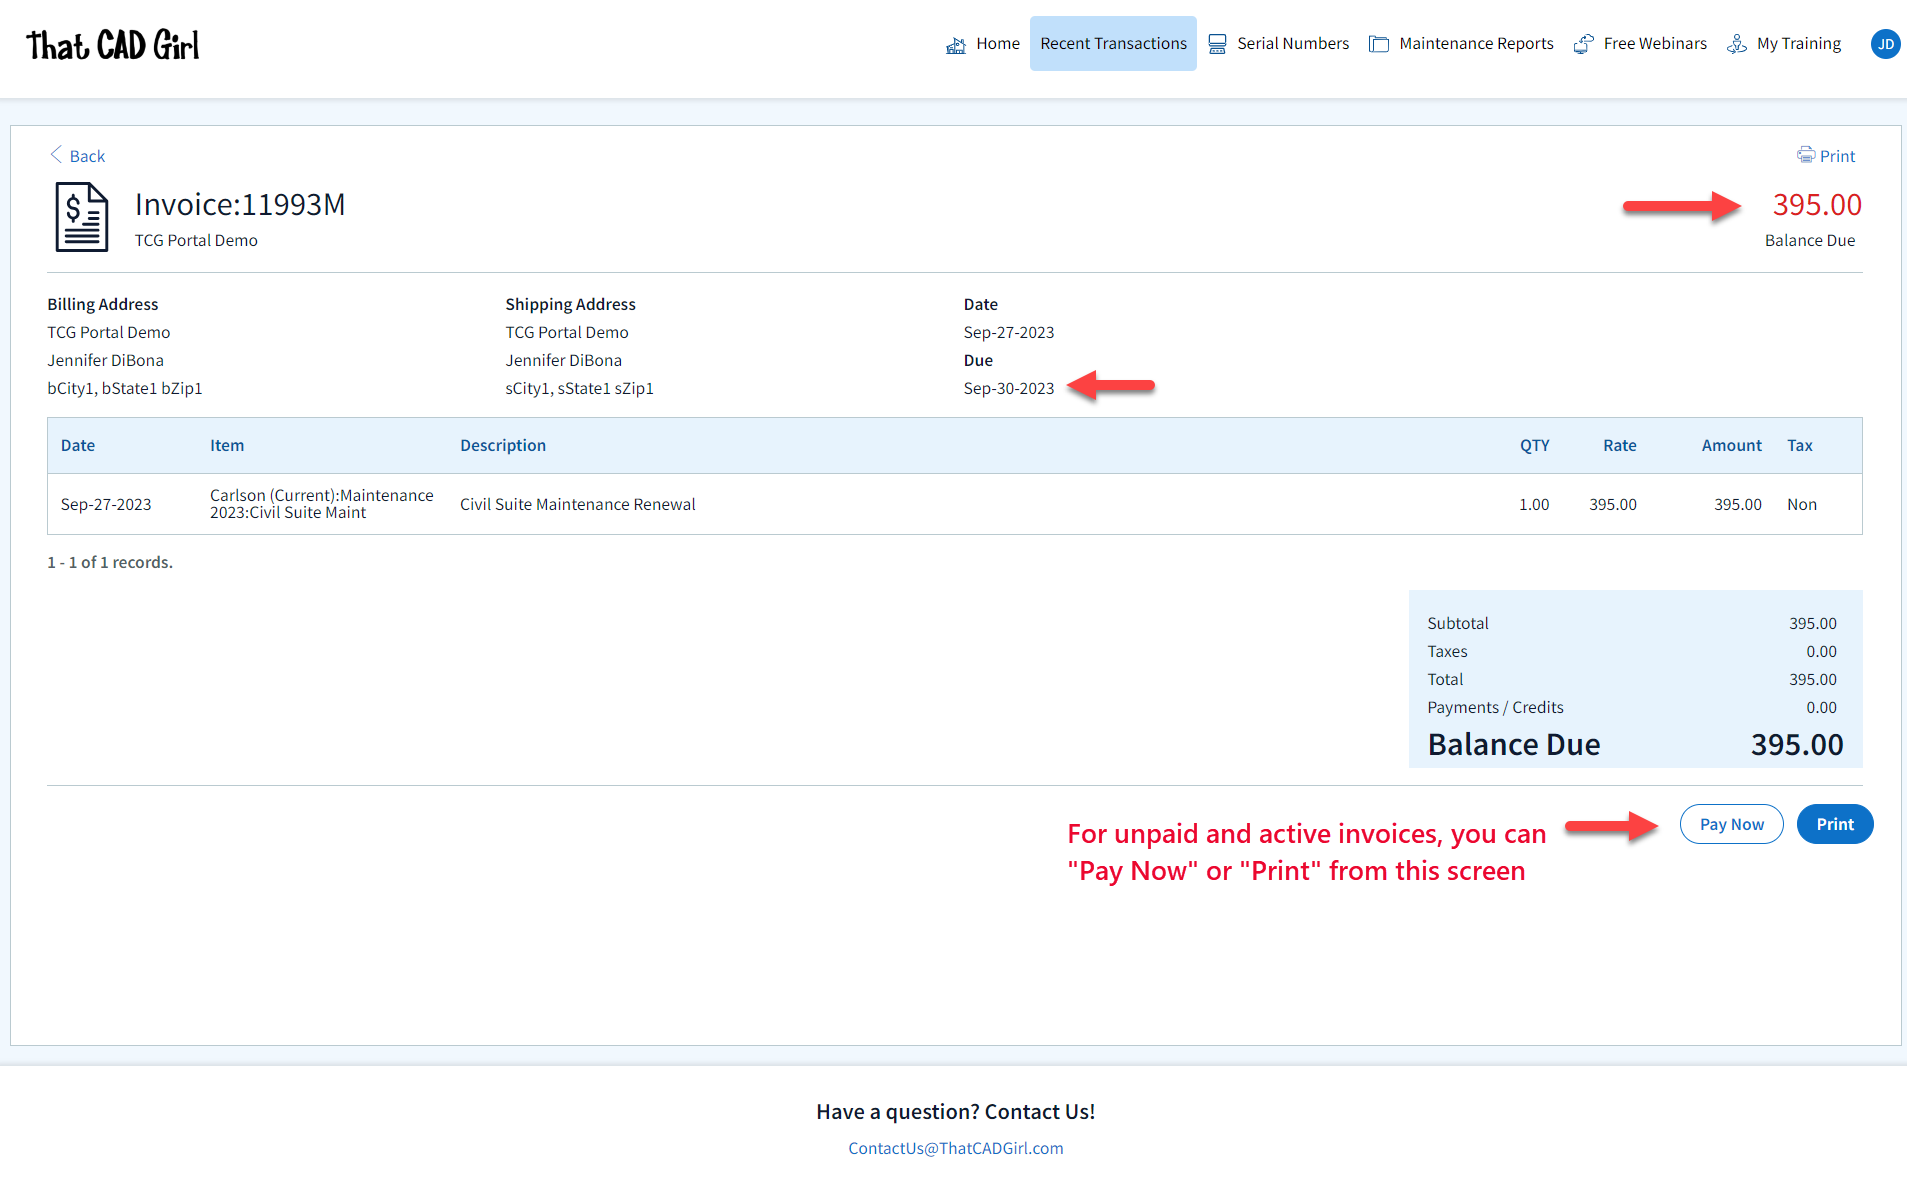Open the ContactUs@ThatCADGirl.com email link
The image size is (1907, 1181).
click(x=955, y=1148)
